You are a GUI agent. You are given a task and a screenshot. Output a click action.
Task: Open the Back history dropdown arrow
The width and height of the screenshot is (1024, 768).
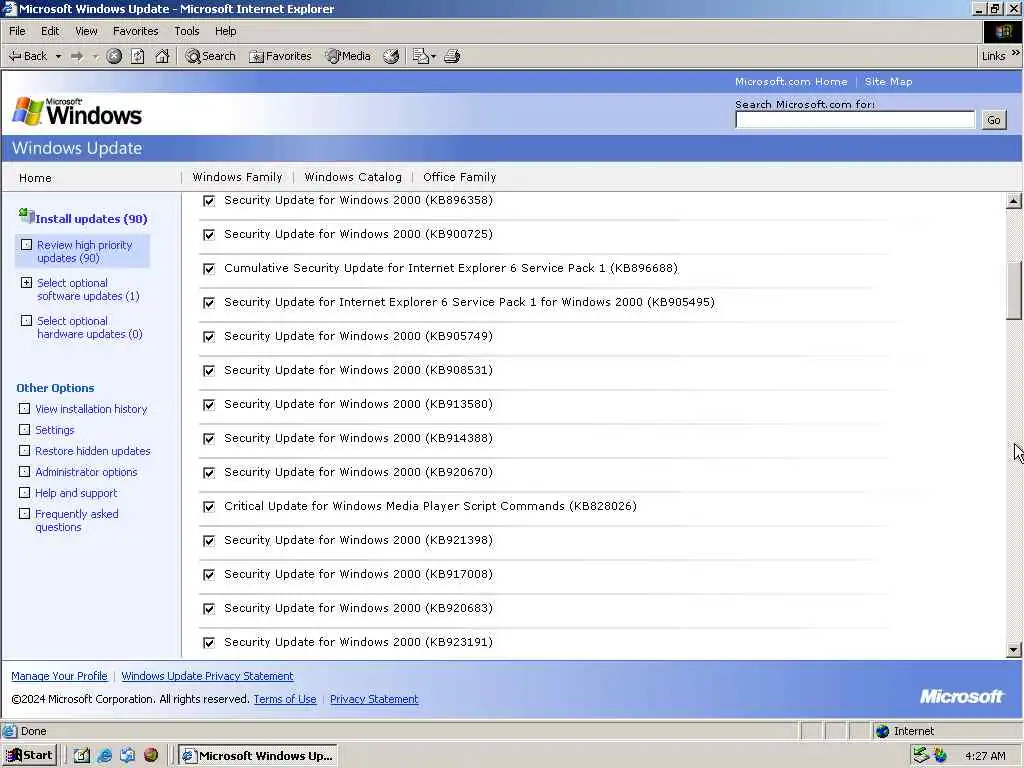[58, 56]
